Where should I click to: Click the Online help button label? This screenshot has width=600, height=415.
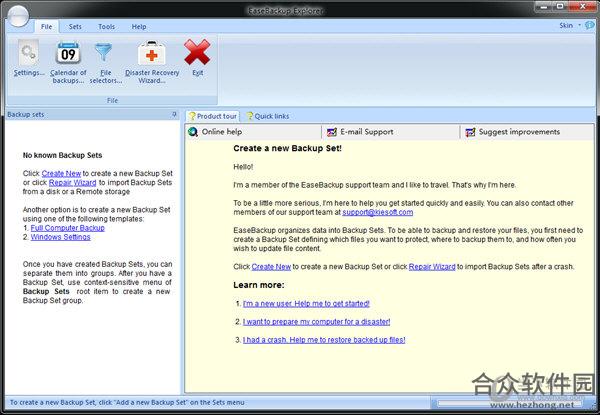[222, 132]
